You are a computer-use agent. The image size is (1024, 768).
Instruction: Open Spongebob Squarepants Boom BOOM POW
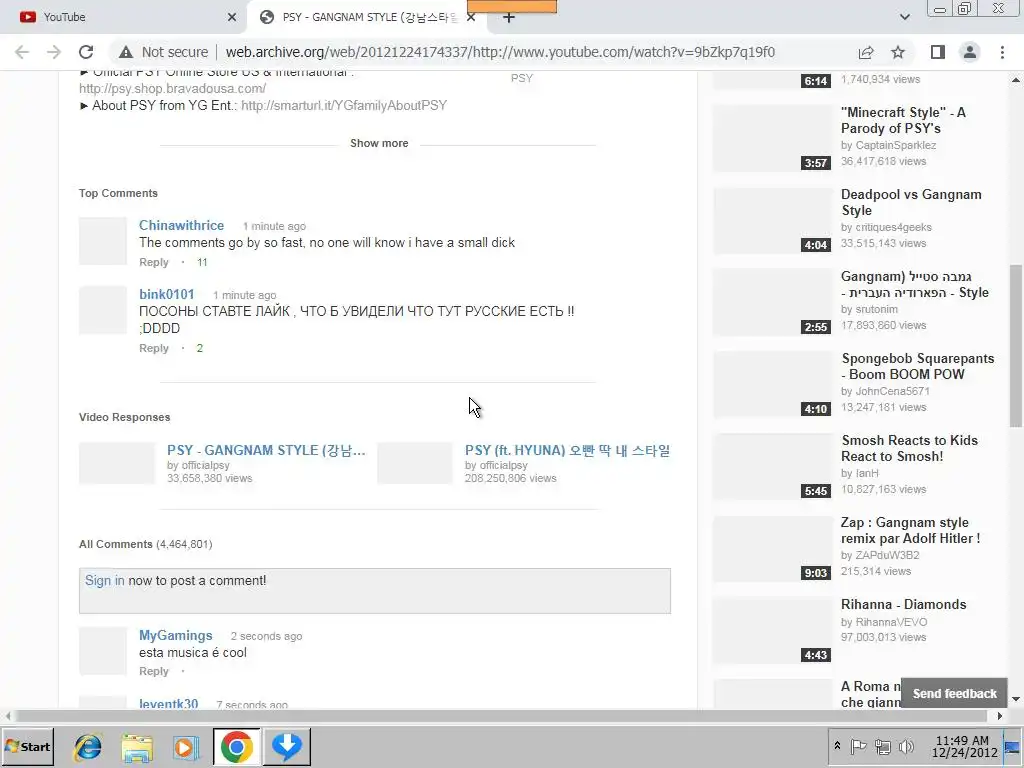918,366
